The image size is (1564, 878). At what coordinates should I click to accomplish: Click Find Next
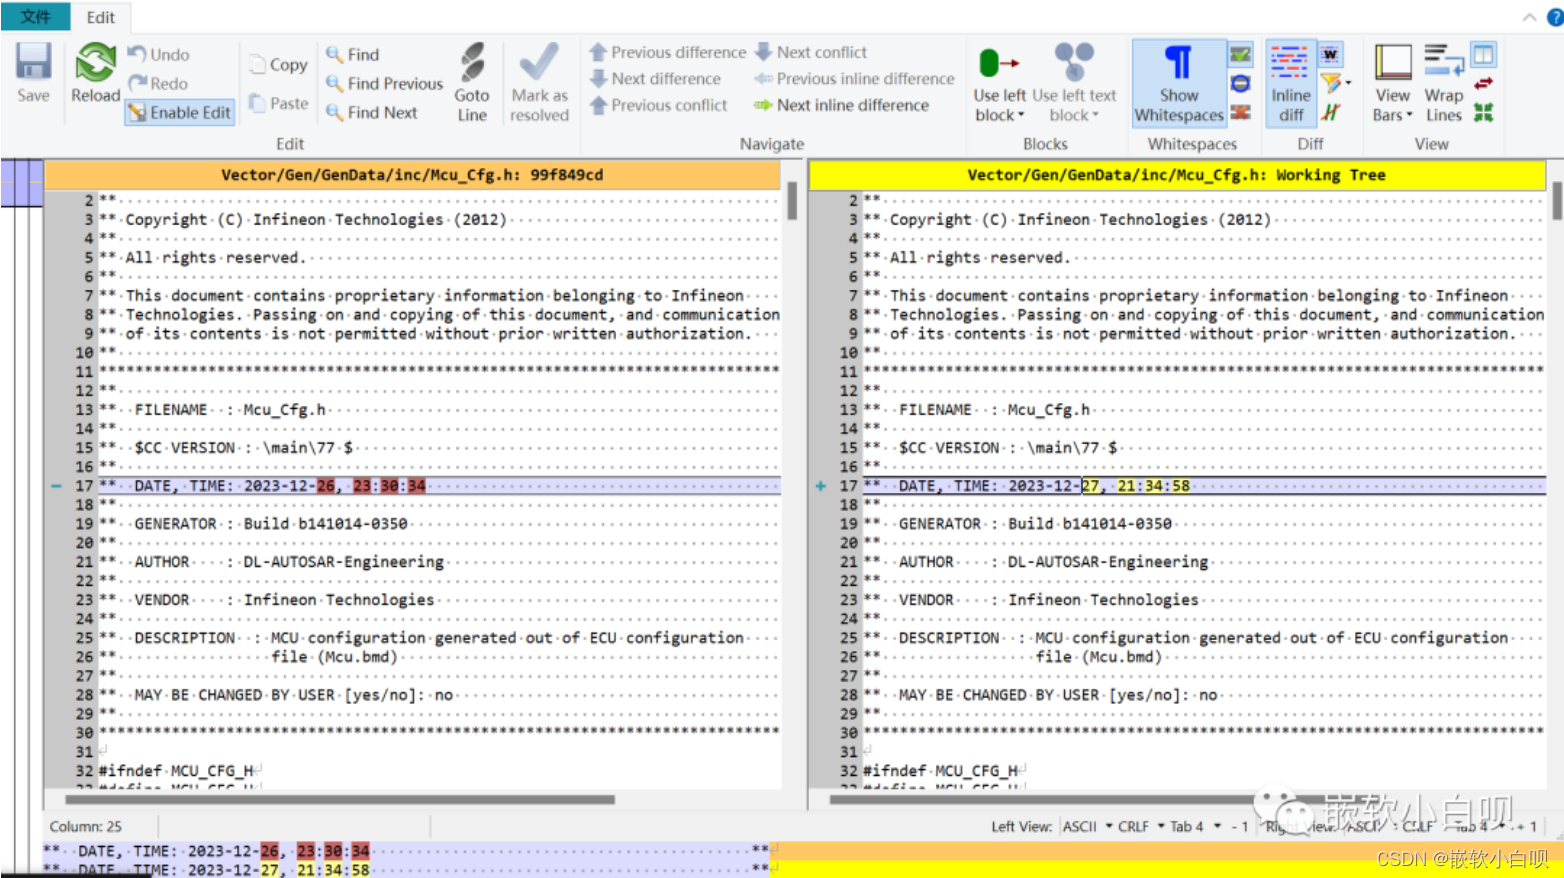point(372,112)
